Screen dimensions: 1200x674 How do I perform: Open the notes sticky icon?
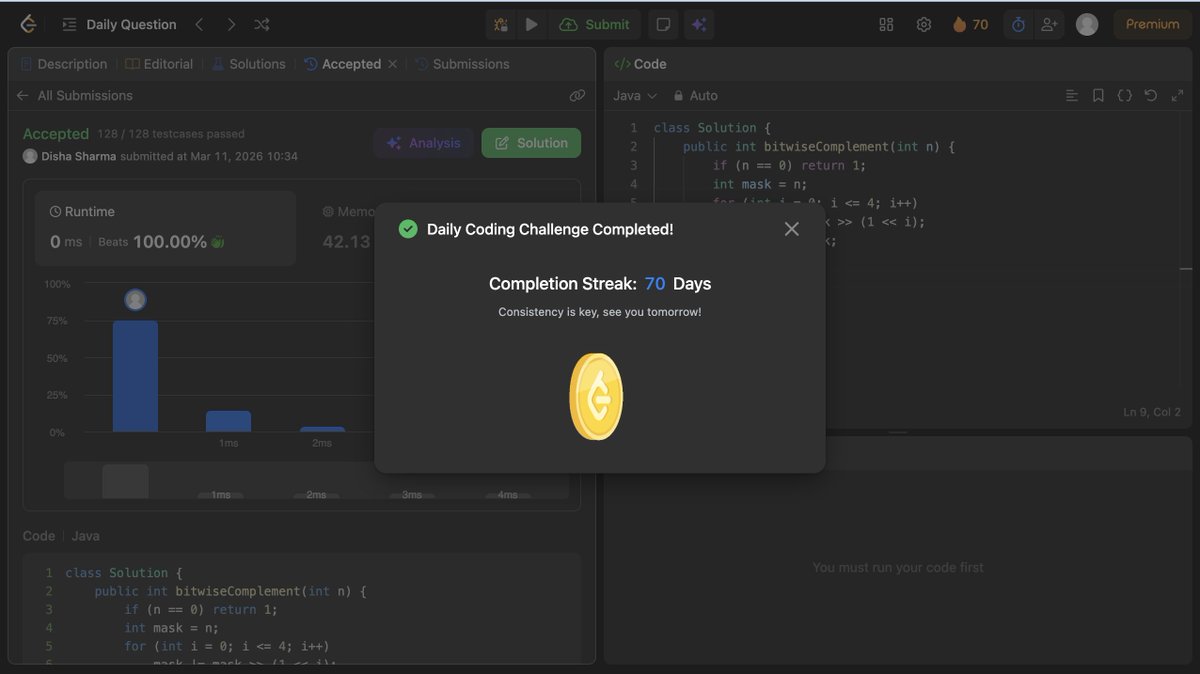point(662,24)
